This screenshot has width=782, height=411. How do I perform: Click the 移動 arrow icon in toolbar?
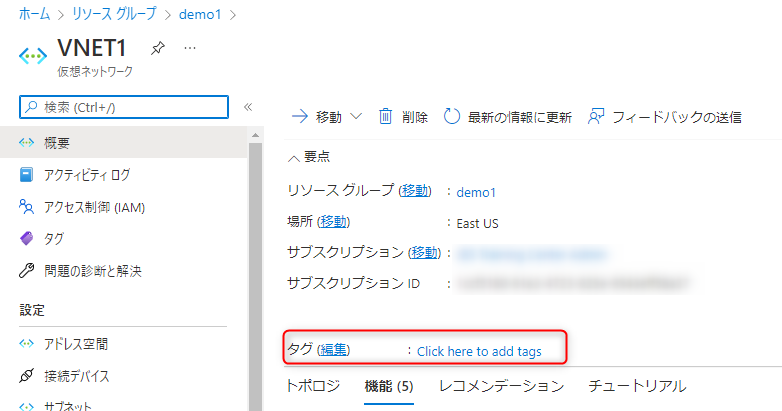pos(300,117)
